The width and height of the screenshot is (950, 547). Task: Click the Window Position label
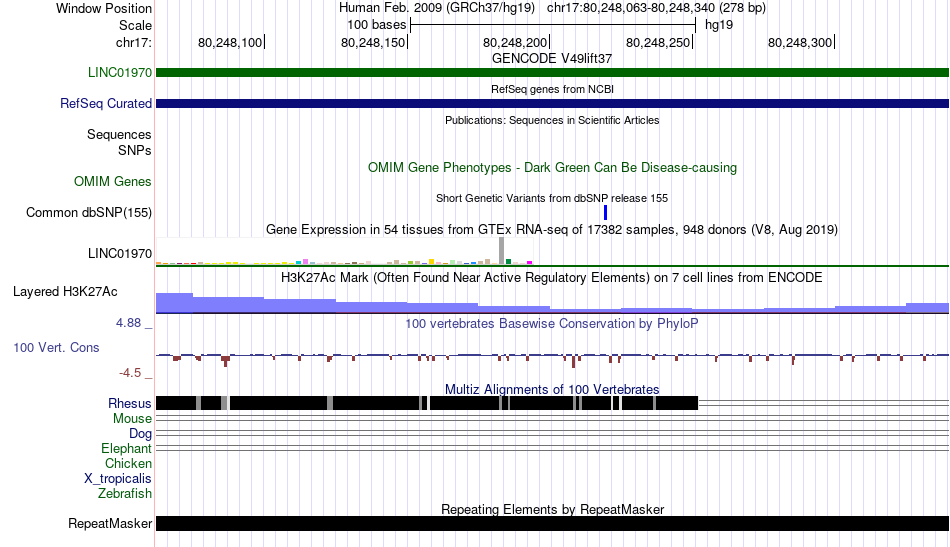click(x=104, y=8)
